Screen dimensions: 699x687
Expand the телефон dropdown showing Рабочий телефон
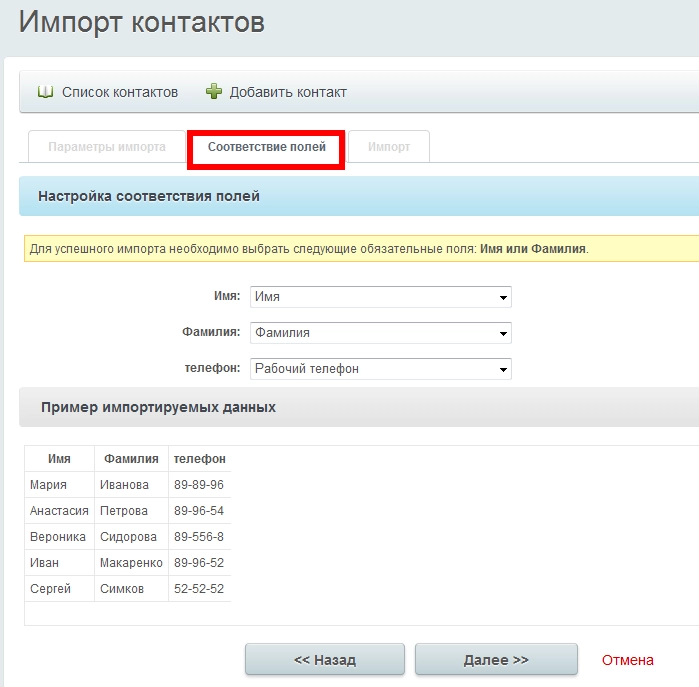pyautogui.click(x=380, y=369)
